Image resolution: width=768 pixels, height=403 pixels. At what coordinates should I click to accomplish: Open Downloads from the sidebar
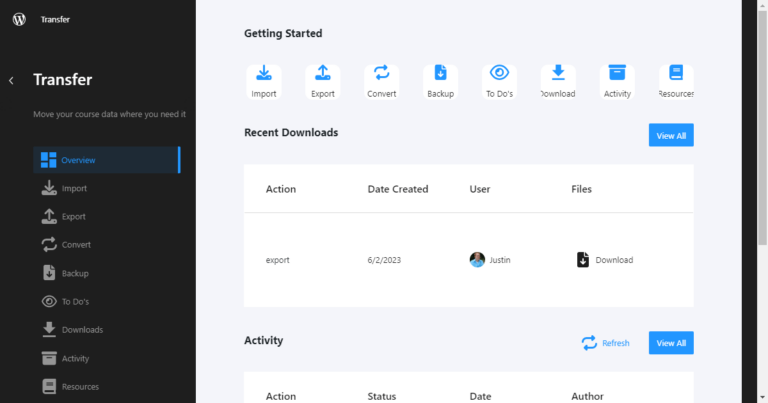pos(82,330)
